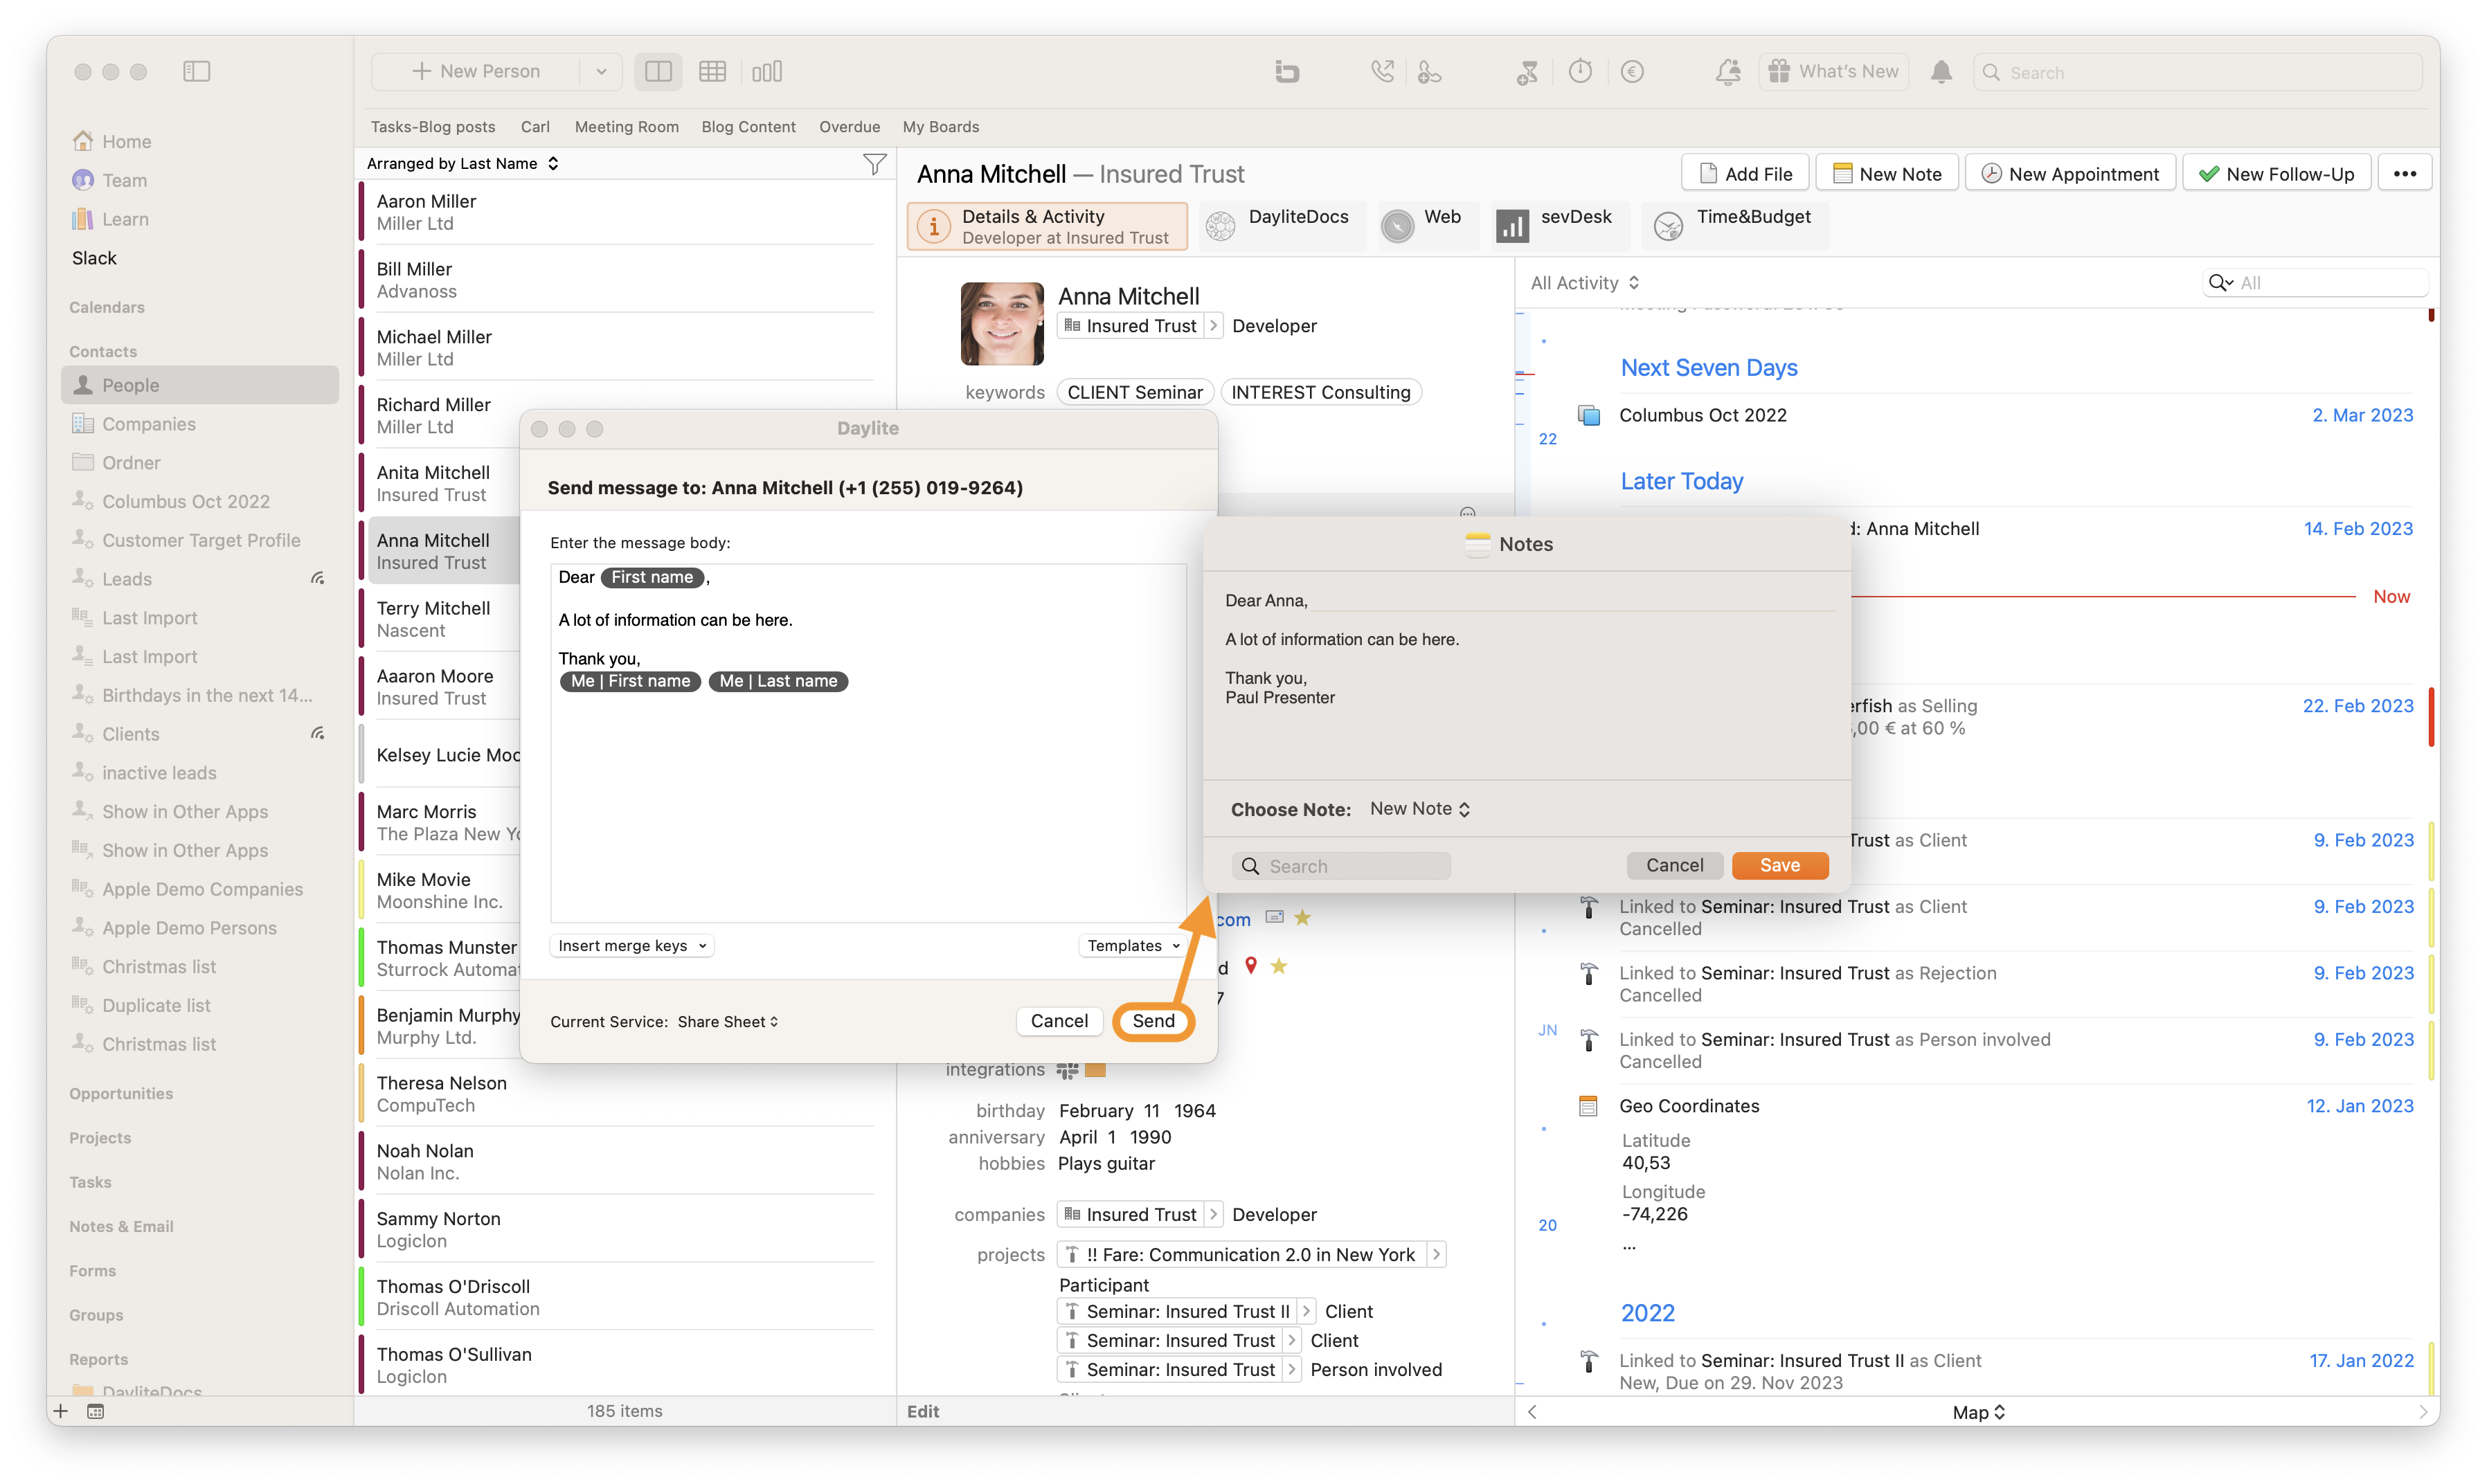2487x1484 pixels.
Task: Toggle the favorite star beside the email
Action: [x=1302, y=917]
